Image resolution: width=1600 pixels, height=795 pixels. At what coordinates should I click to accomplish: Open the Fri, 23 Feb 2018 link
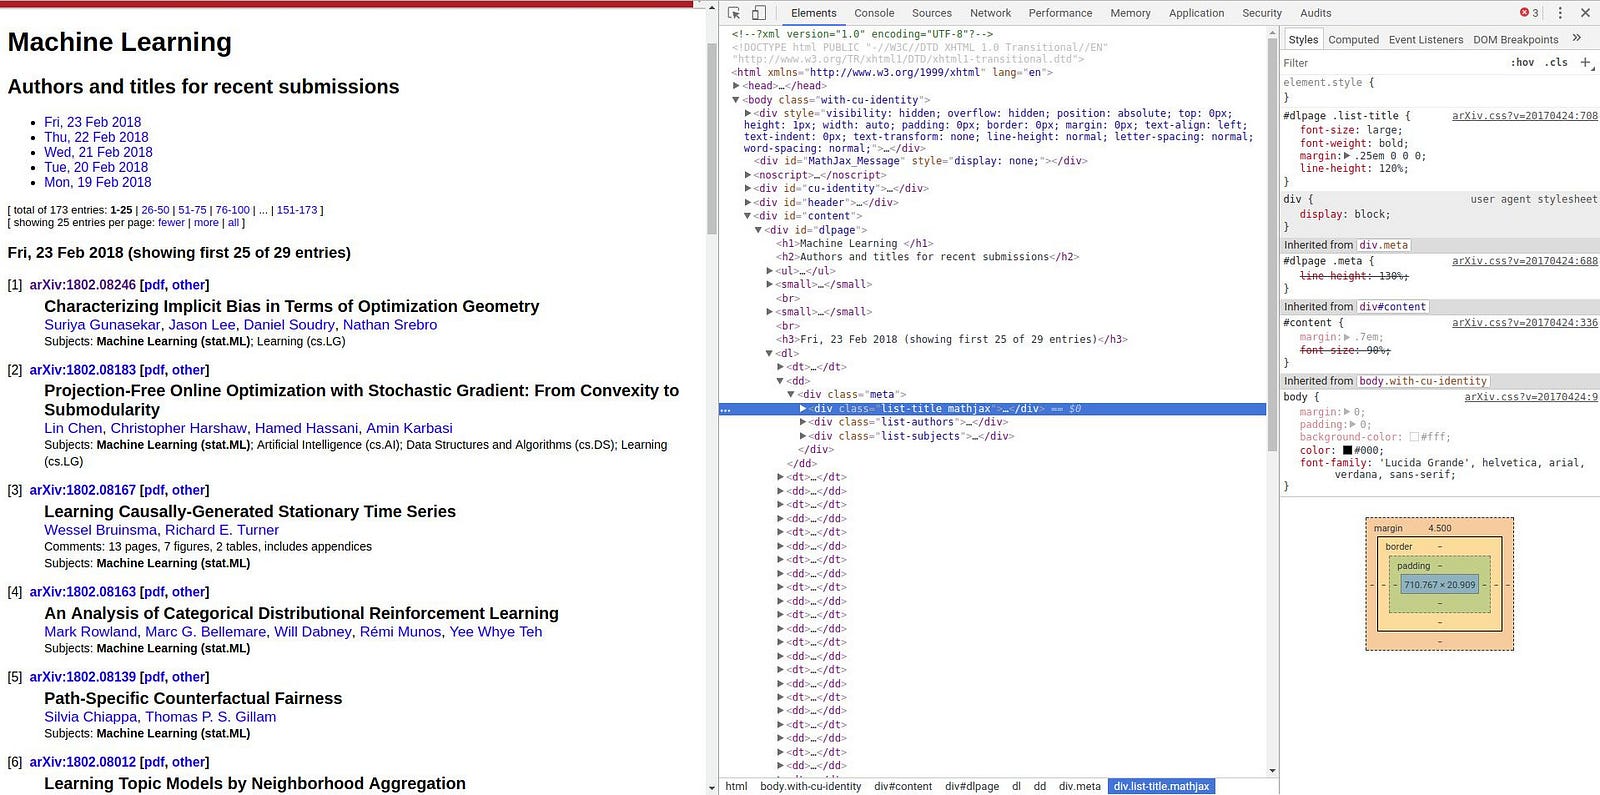[92, 122]
